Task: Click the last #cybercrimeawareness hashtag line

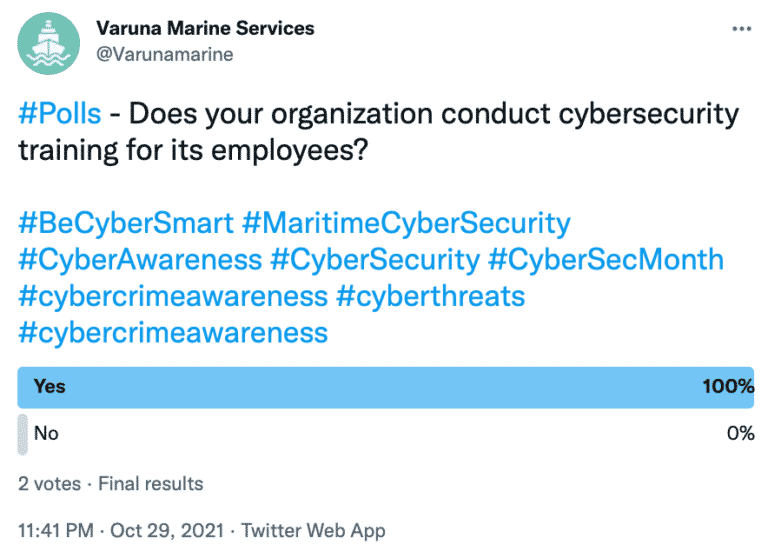Action: click(173, 331)
